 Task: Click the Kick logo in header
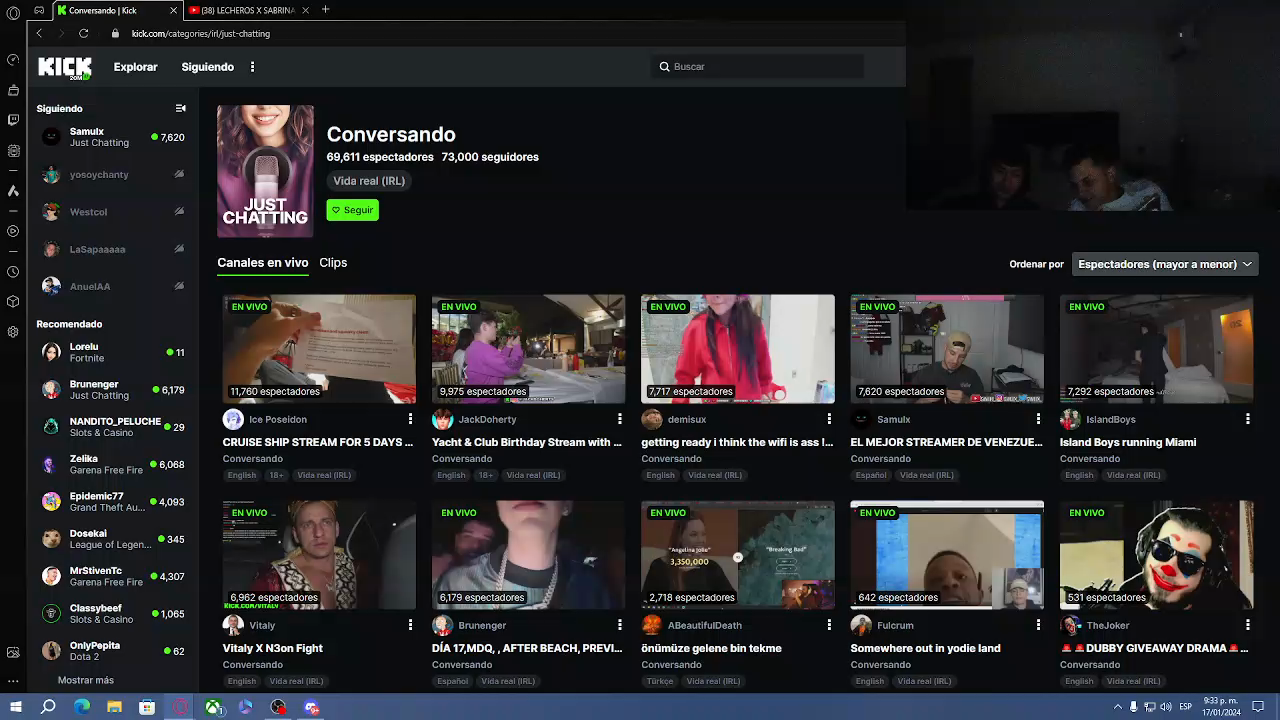[x=65, y=67]
